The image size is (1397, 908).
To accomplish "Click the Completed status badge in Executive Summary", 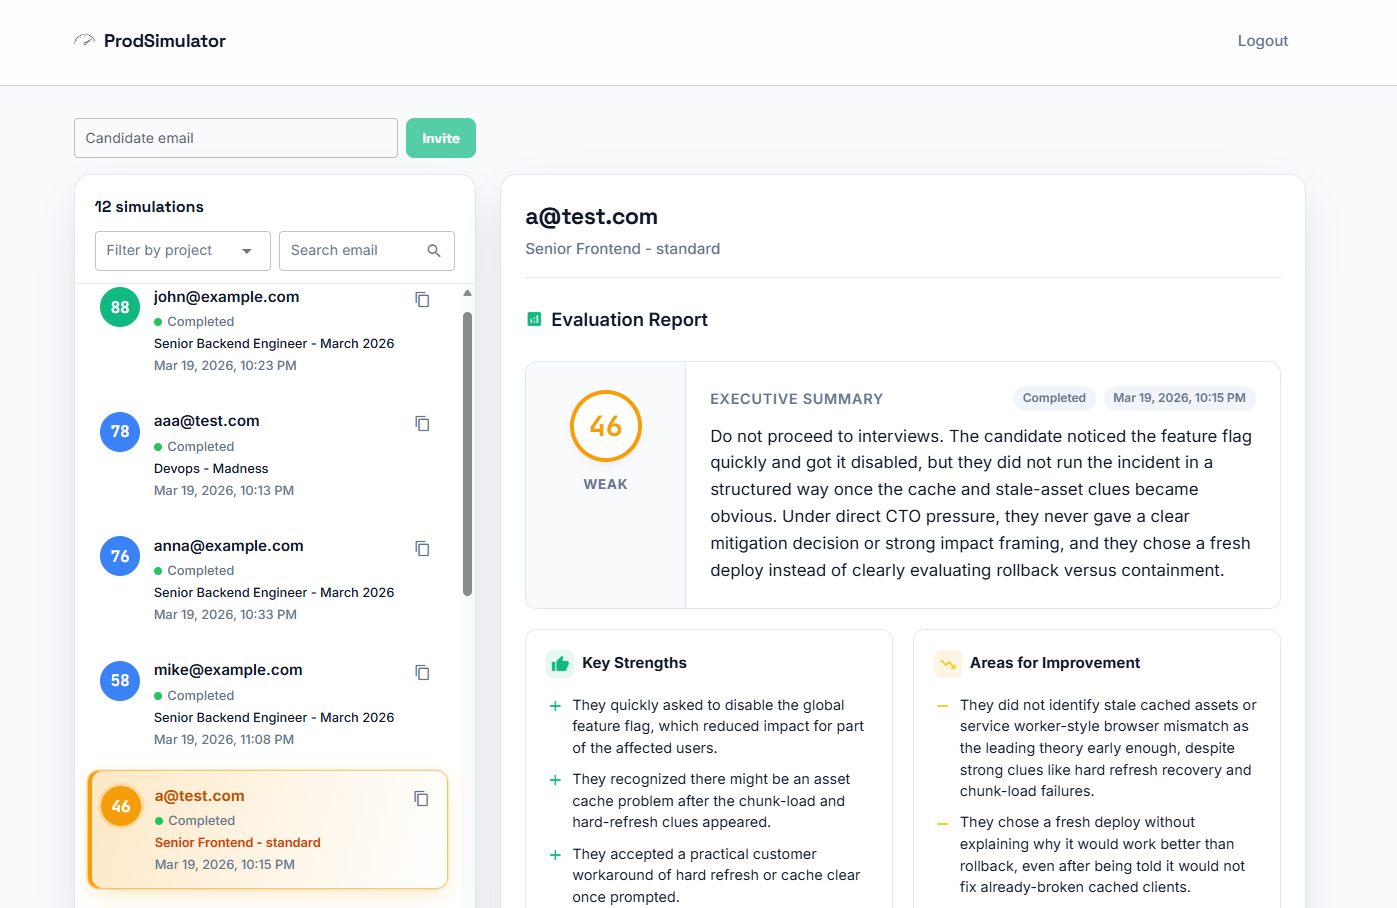I will pyautogui.click(x=1054, y=398).
